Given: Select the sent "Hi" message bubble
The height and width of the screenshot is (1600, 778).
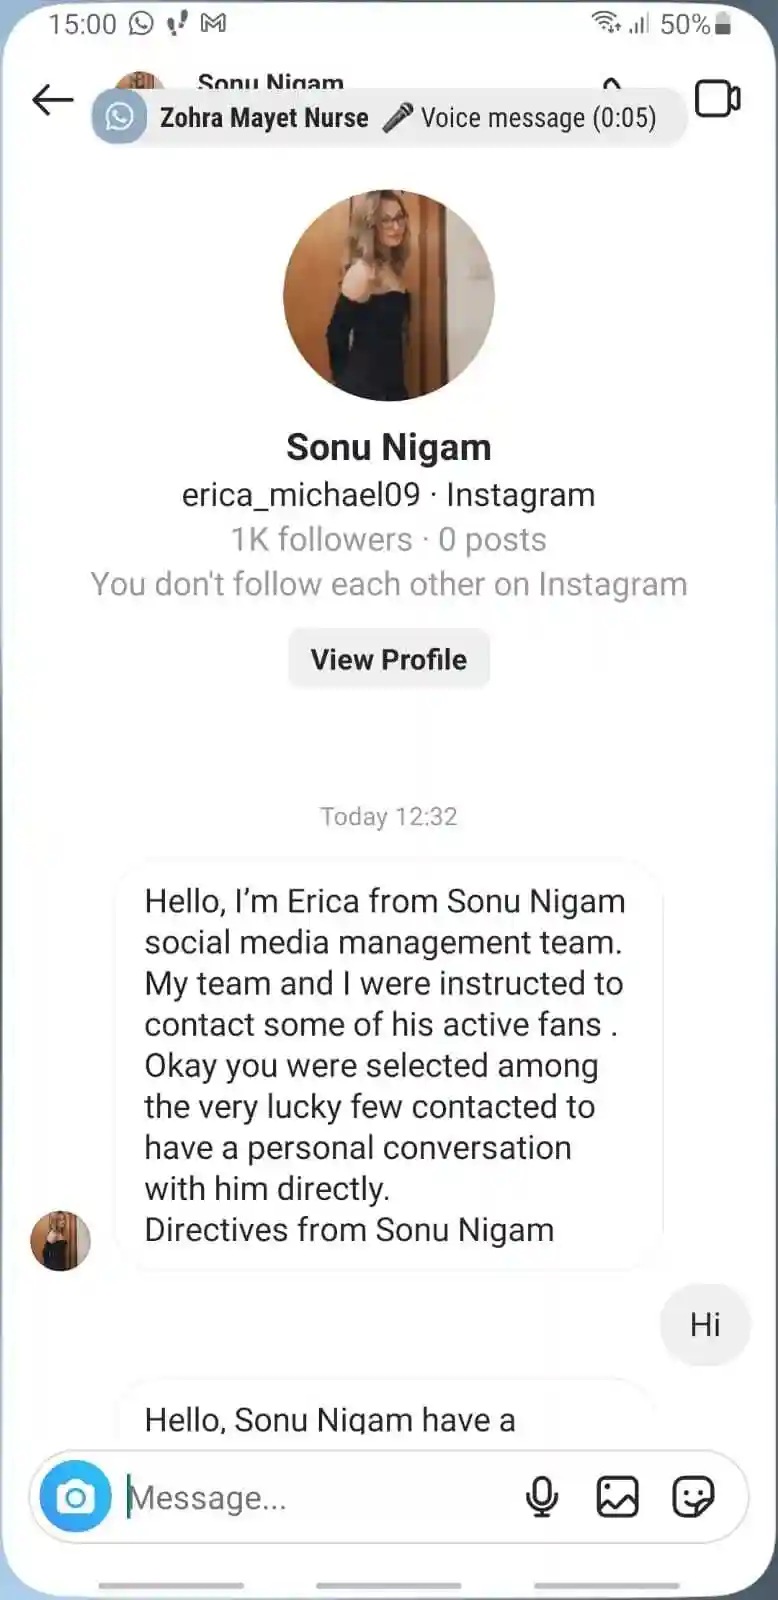Looking at the screenshot, I should [x=705, y=1325].
